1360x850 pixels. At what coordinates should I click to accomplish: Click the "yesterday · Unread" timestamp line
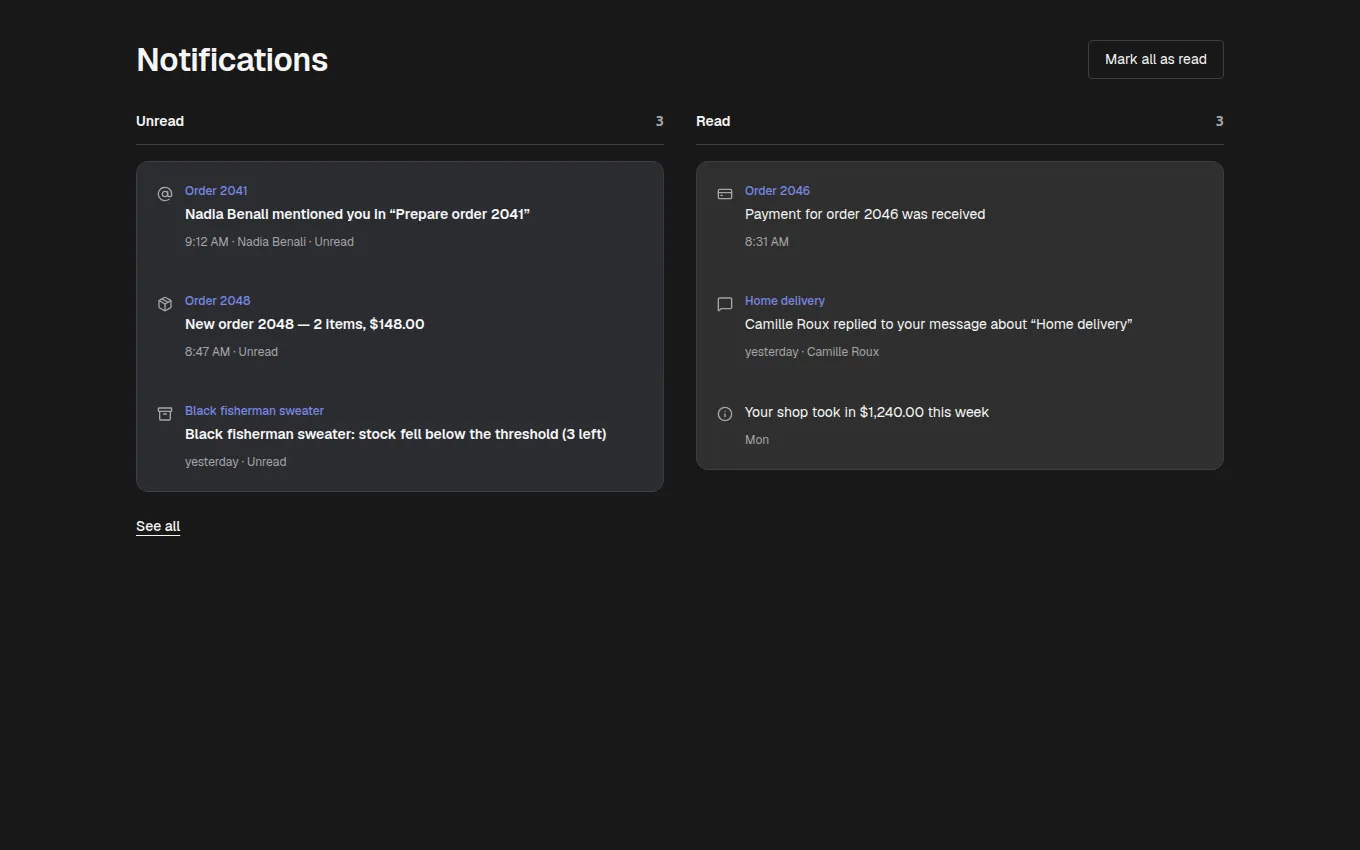(235, 462)
